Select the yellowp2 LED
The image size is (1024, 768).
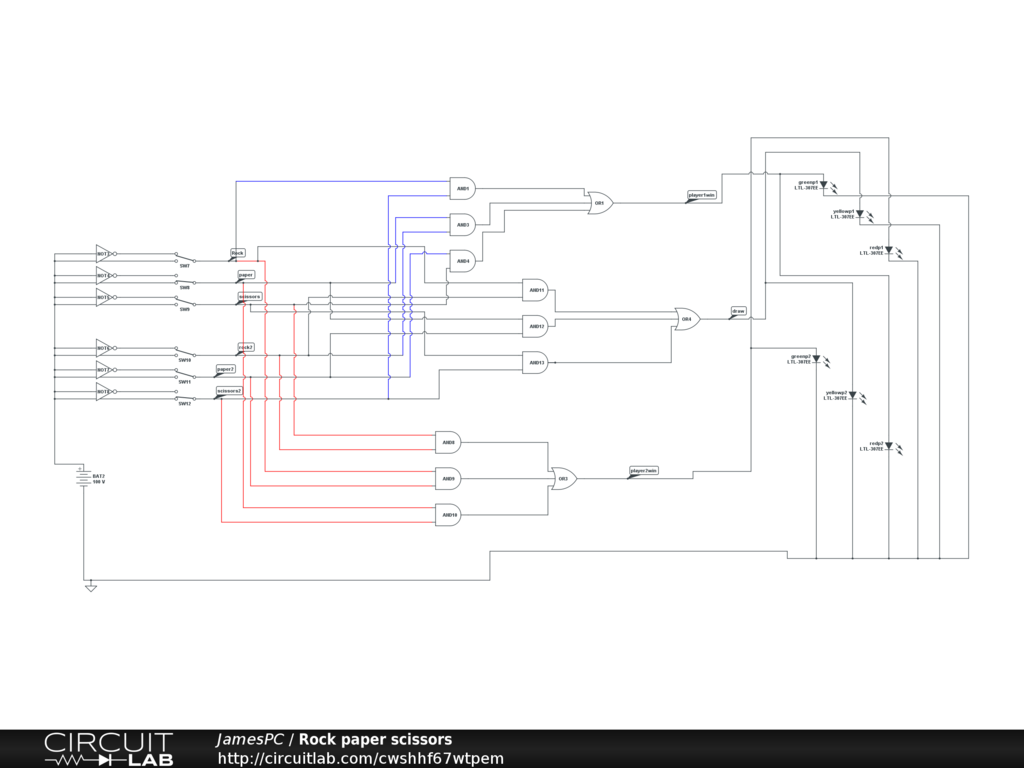tap(852, 395)
